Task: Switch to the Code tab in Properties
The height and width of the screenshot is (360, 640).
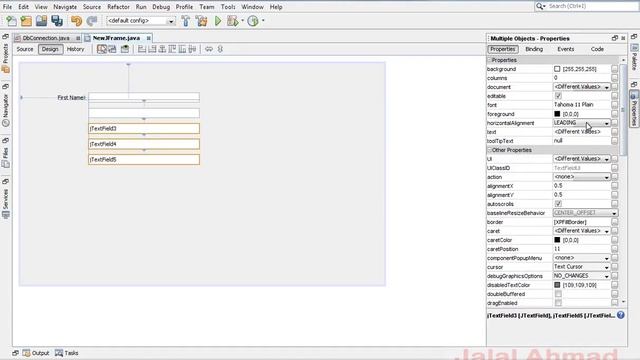Action: point(597,49)
